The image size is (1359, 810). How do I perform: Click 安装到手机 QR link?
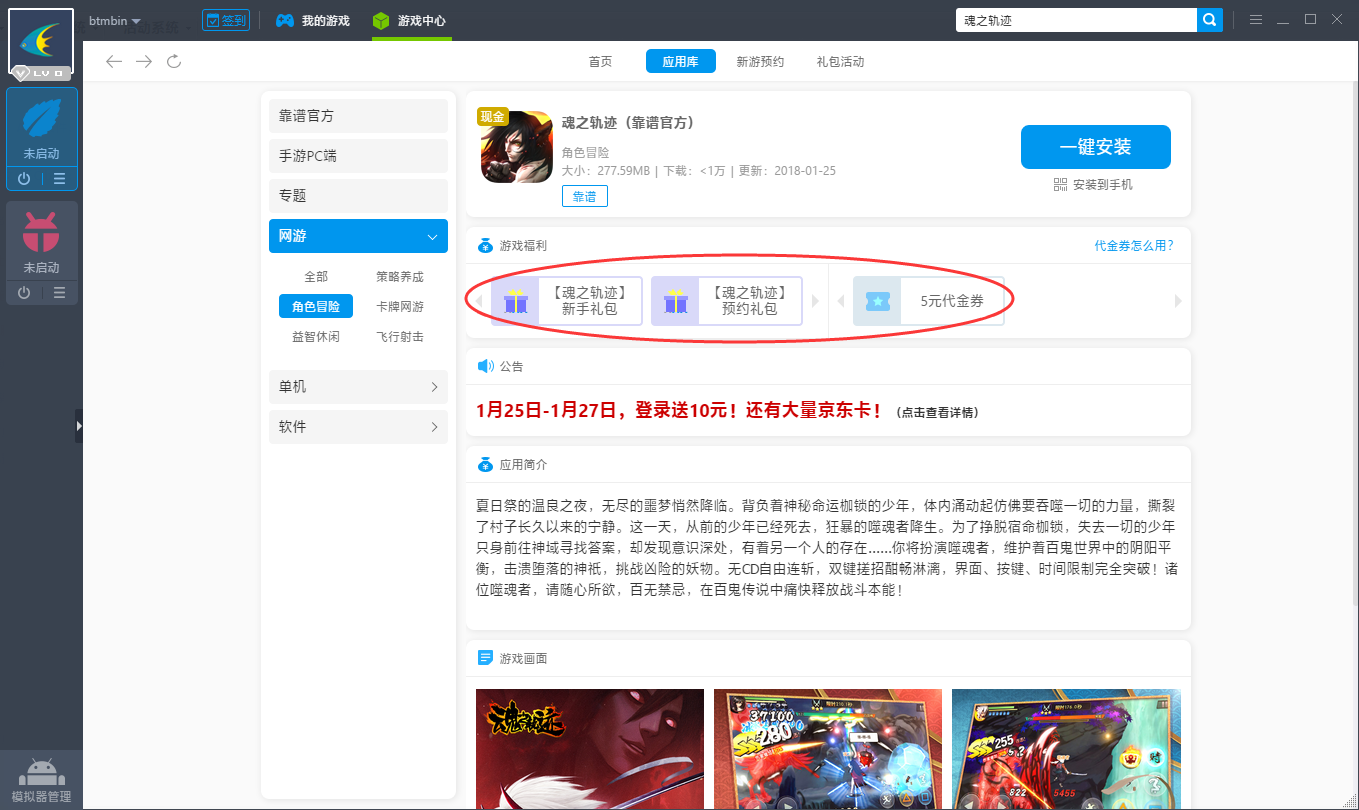[x=1093, y=185]
